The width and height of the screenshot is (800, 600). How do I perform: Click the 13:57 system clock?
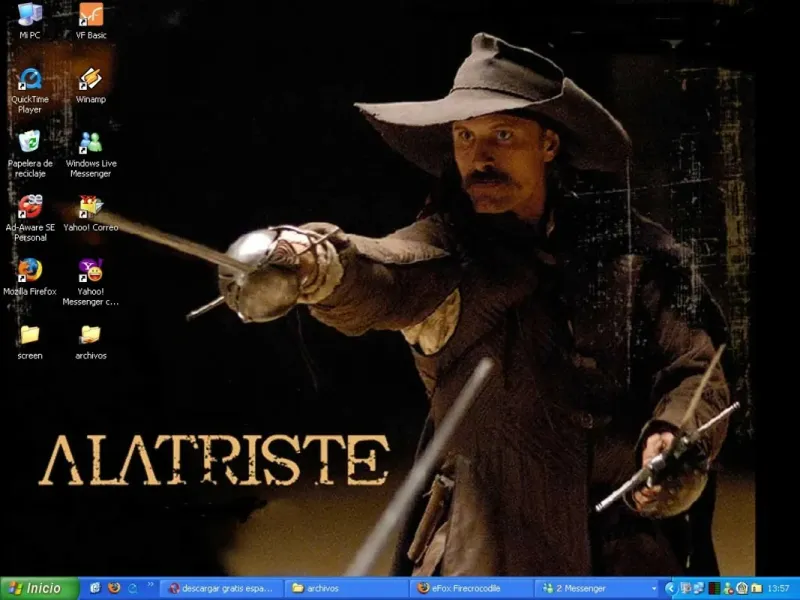click(x=779, y=589)
